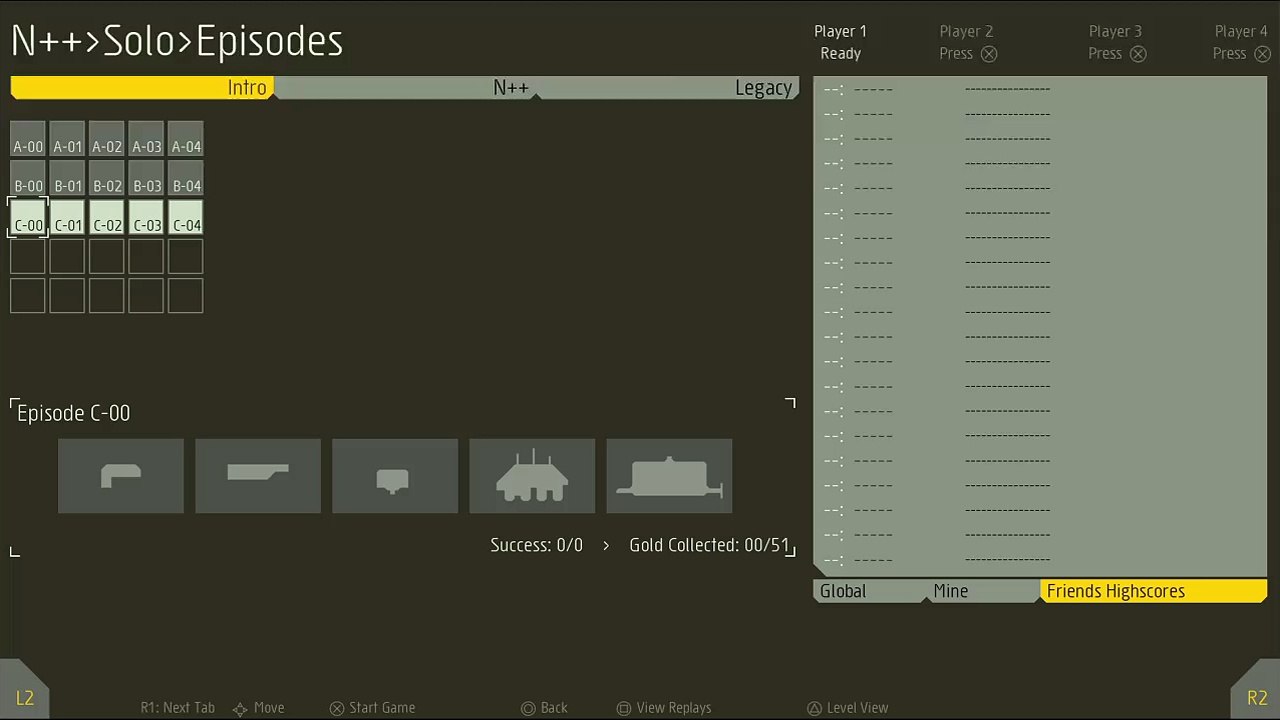1280x720 pixels.
Task: Select episode A-01 tile
Action: point(68,139)
